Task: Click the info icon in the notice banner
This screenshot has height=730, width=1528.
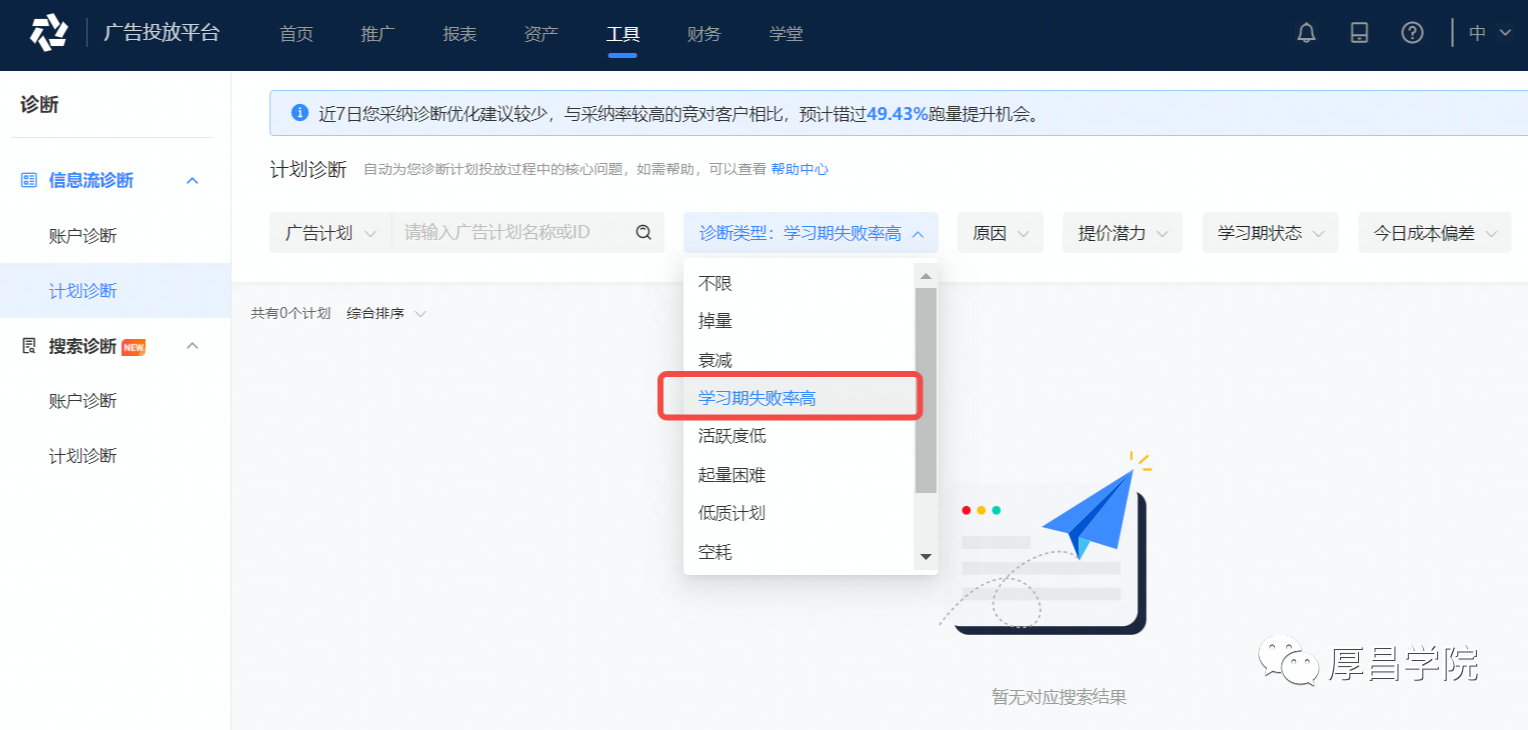Action: point(299,113)
